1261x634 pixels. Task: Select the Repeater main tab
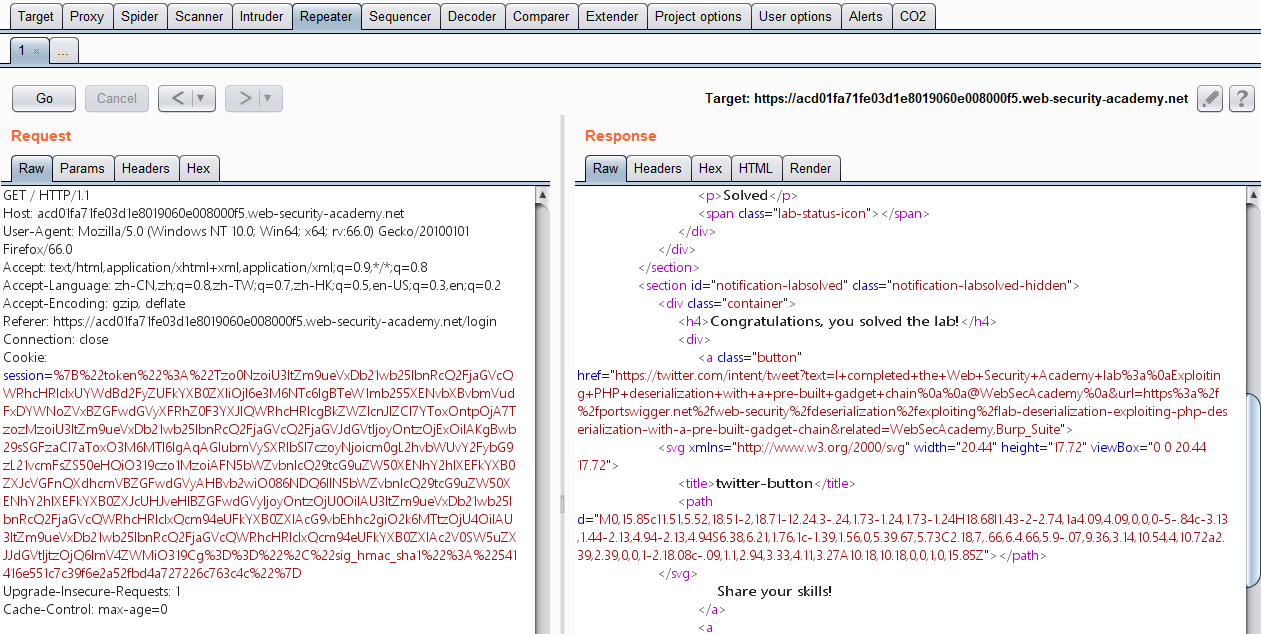tap(326, 16)
